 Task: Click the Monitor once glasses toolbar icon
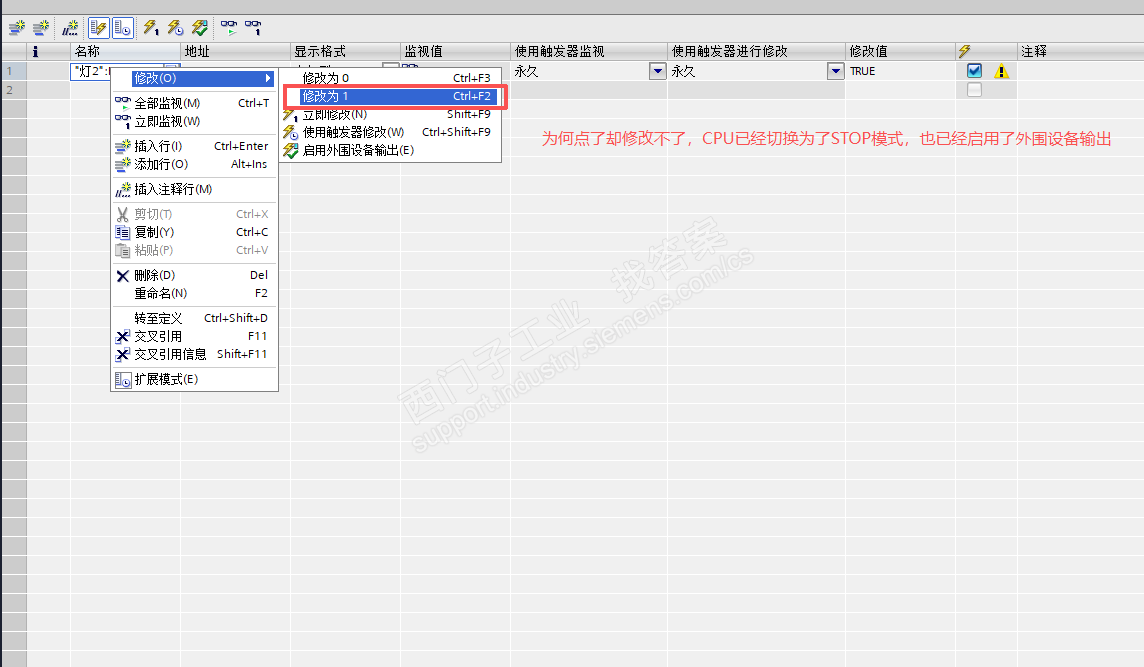pyautogui.click(x=253, y=28)
